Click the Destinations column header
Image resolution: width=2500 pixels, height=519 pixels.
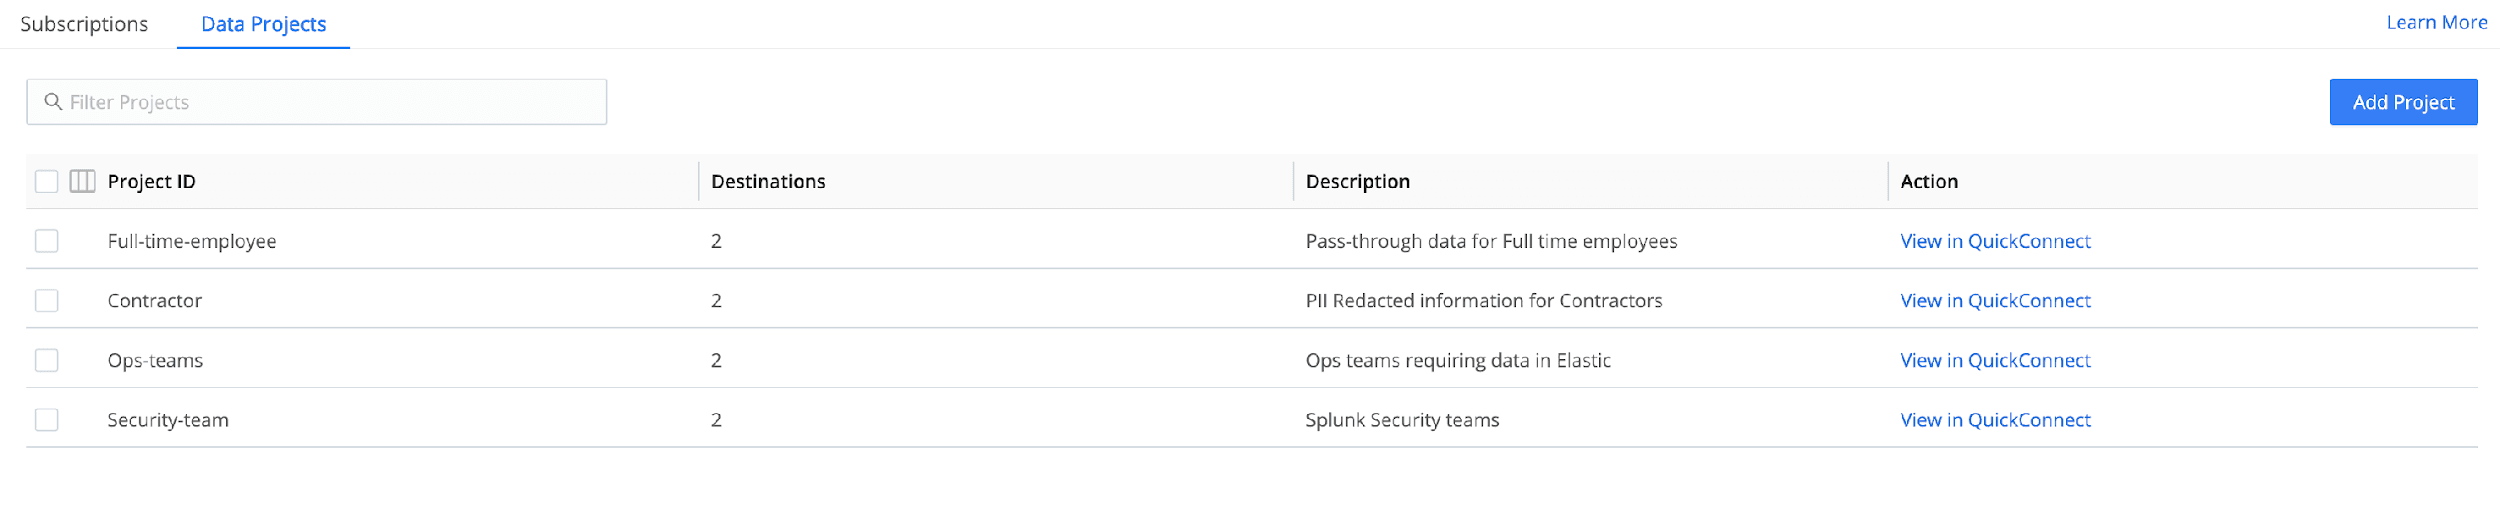pyautogui.click(x=768, y=181)
